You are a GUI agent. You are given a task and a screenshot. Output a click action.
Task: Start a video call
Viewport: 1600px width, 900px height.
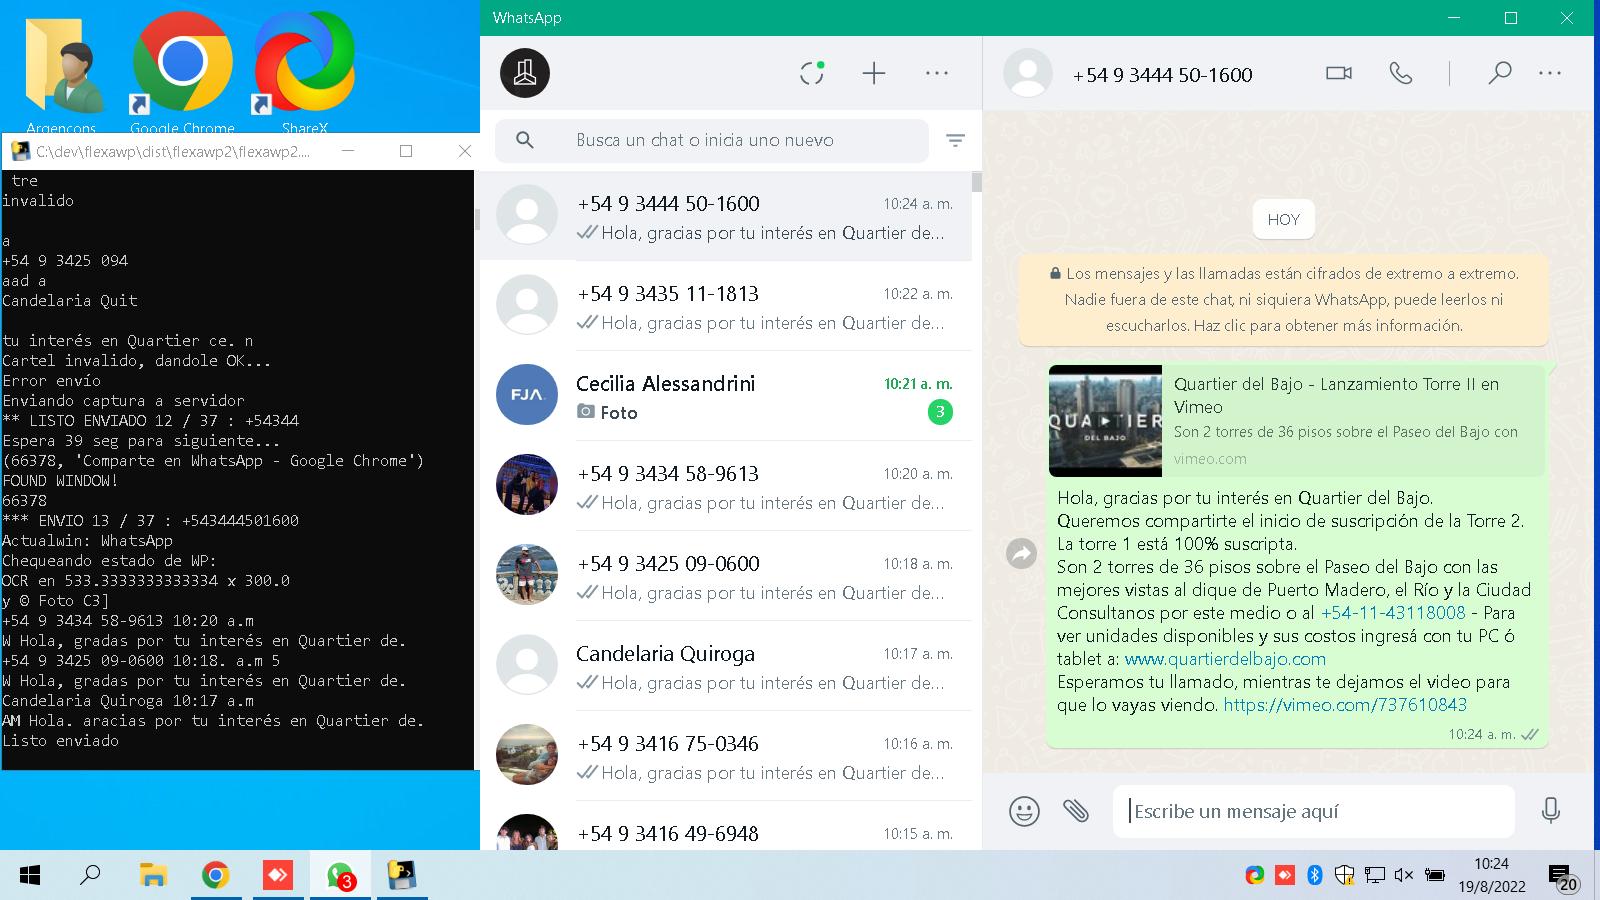pyautogui.click(x=1339, y=73)
